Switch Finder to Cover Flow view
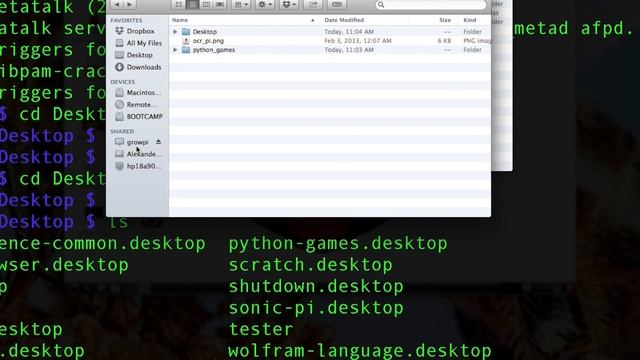 [220, 4]
